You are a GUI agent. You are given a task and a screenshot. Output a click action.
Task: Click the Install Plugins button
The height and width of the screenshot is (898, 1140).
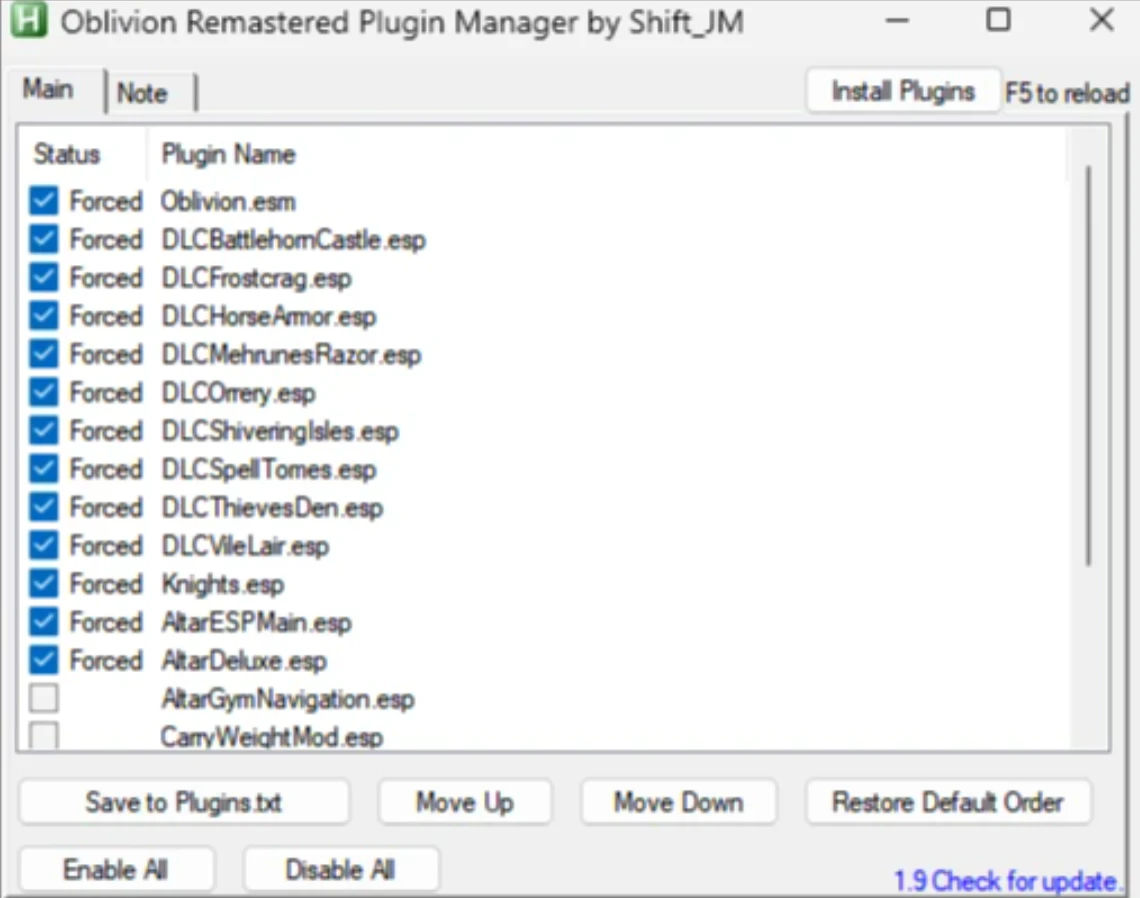pyautogui.click(x=902, y=90)
